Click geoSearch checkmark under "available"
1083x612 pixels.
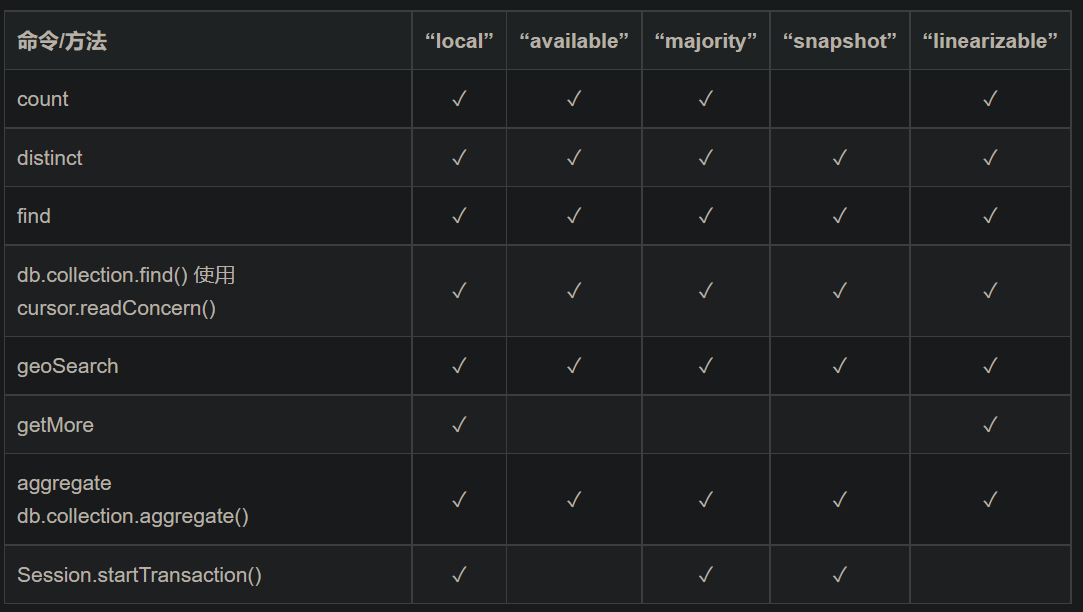tap(574, 365)
